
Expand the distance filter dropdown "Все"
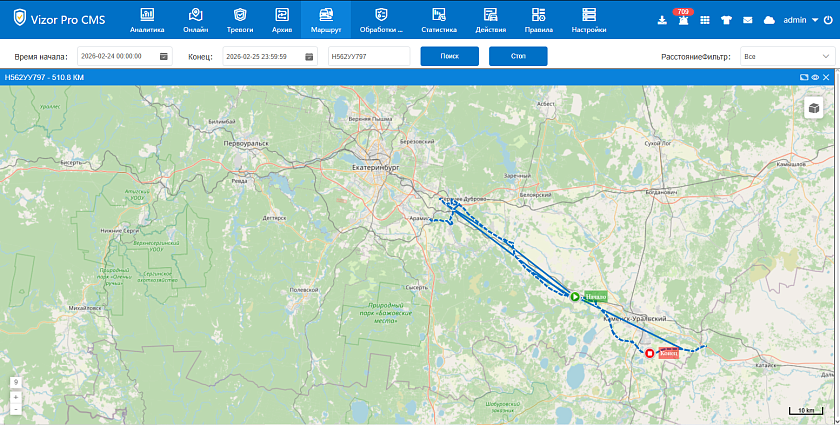pos(785,56)
